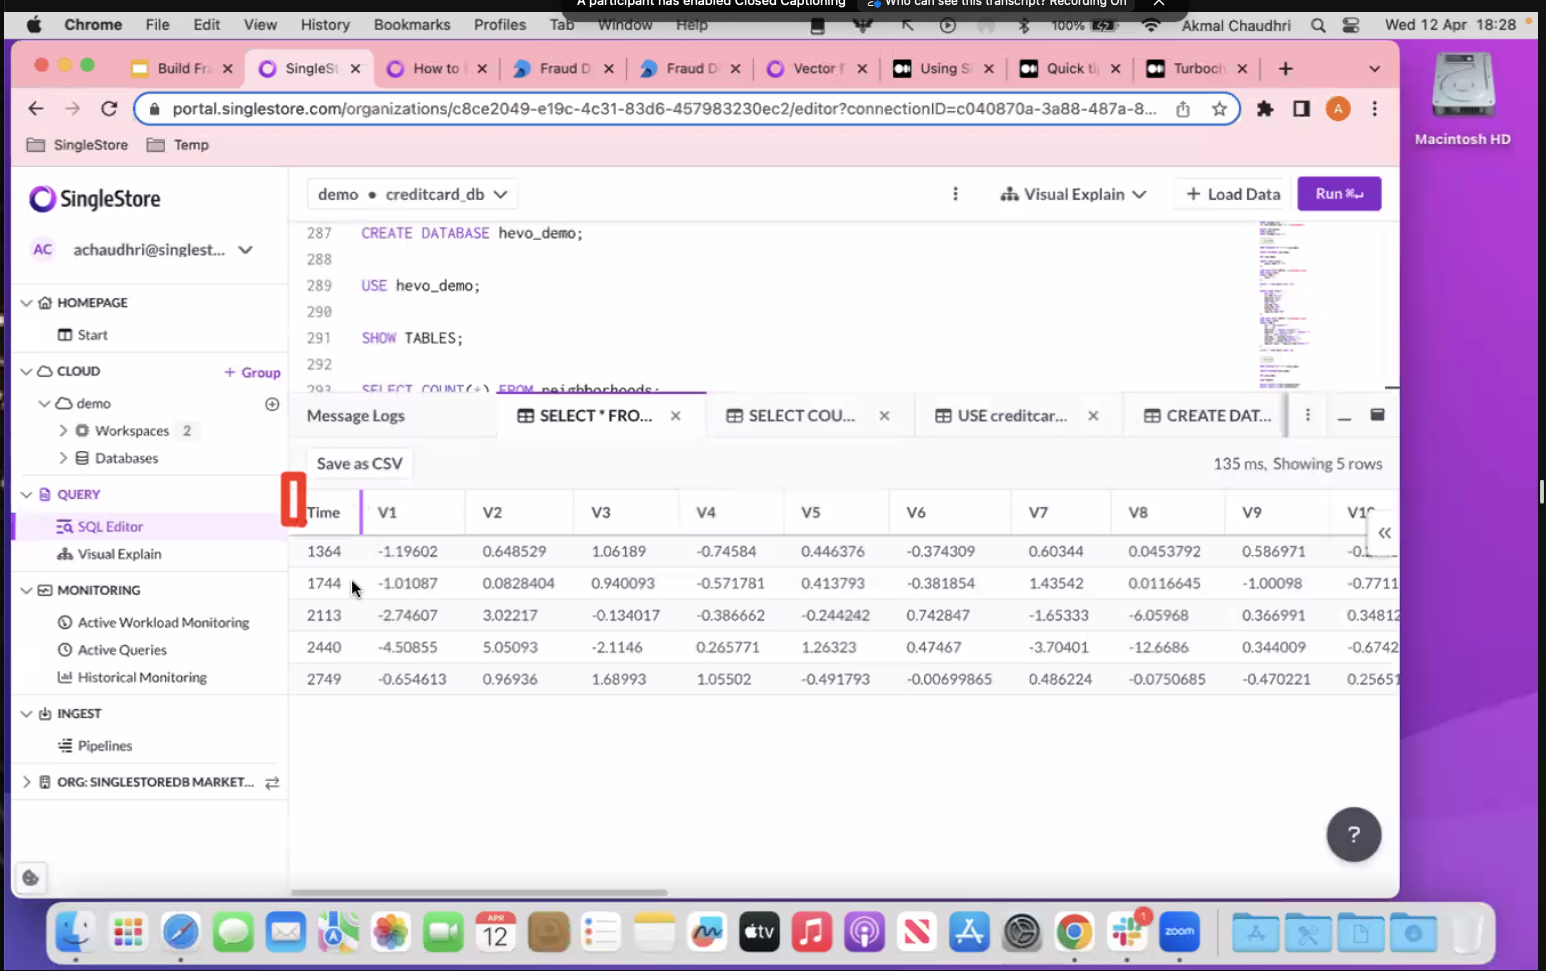Open results tabs overflow menu
Image resolution: width=1546 pixels, height=971 pixels.
(x=1307, y=415)
